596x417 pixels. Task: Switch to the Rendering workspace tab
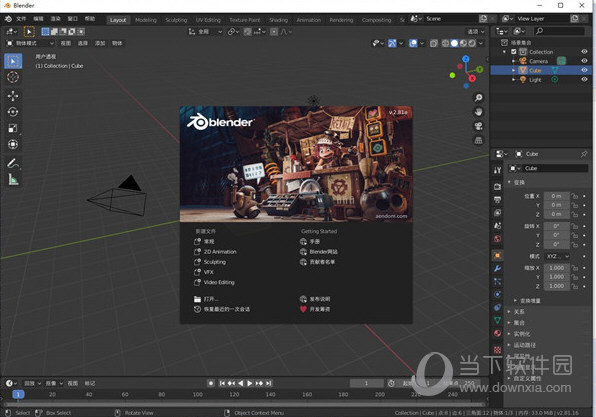pyautogui.click(x=341, y=20)
